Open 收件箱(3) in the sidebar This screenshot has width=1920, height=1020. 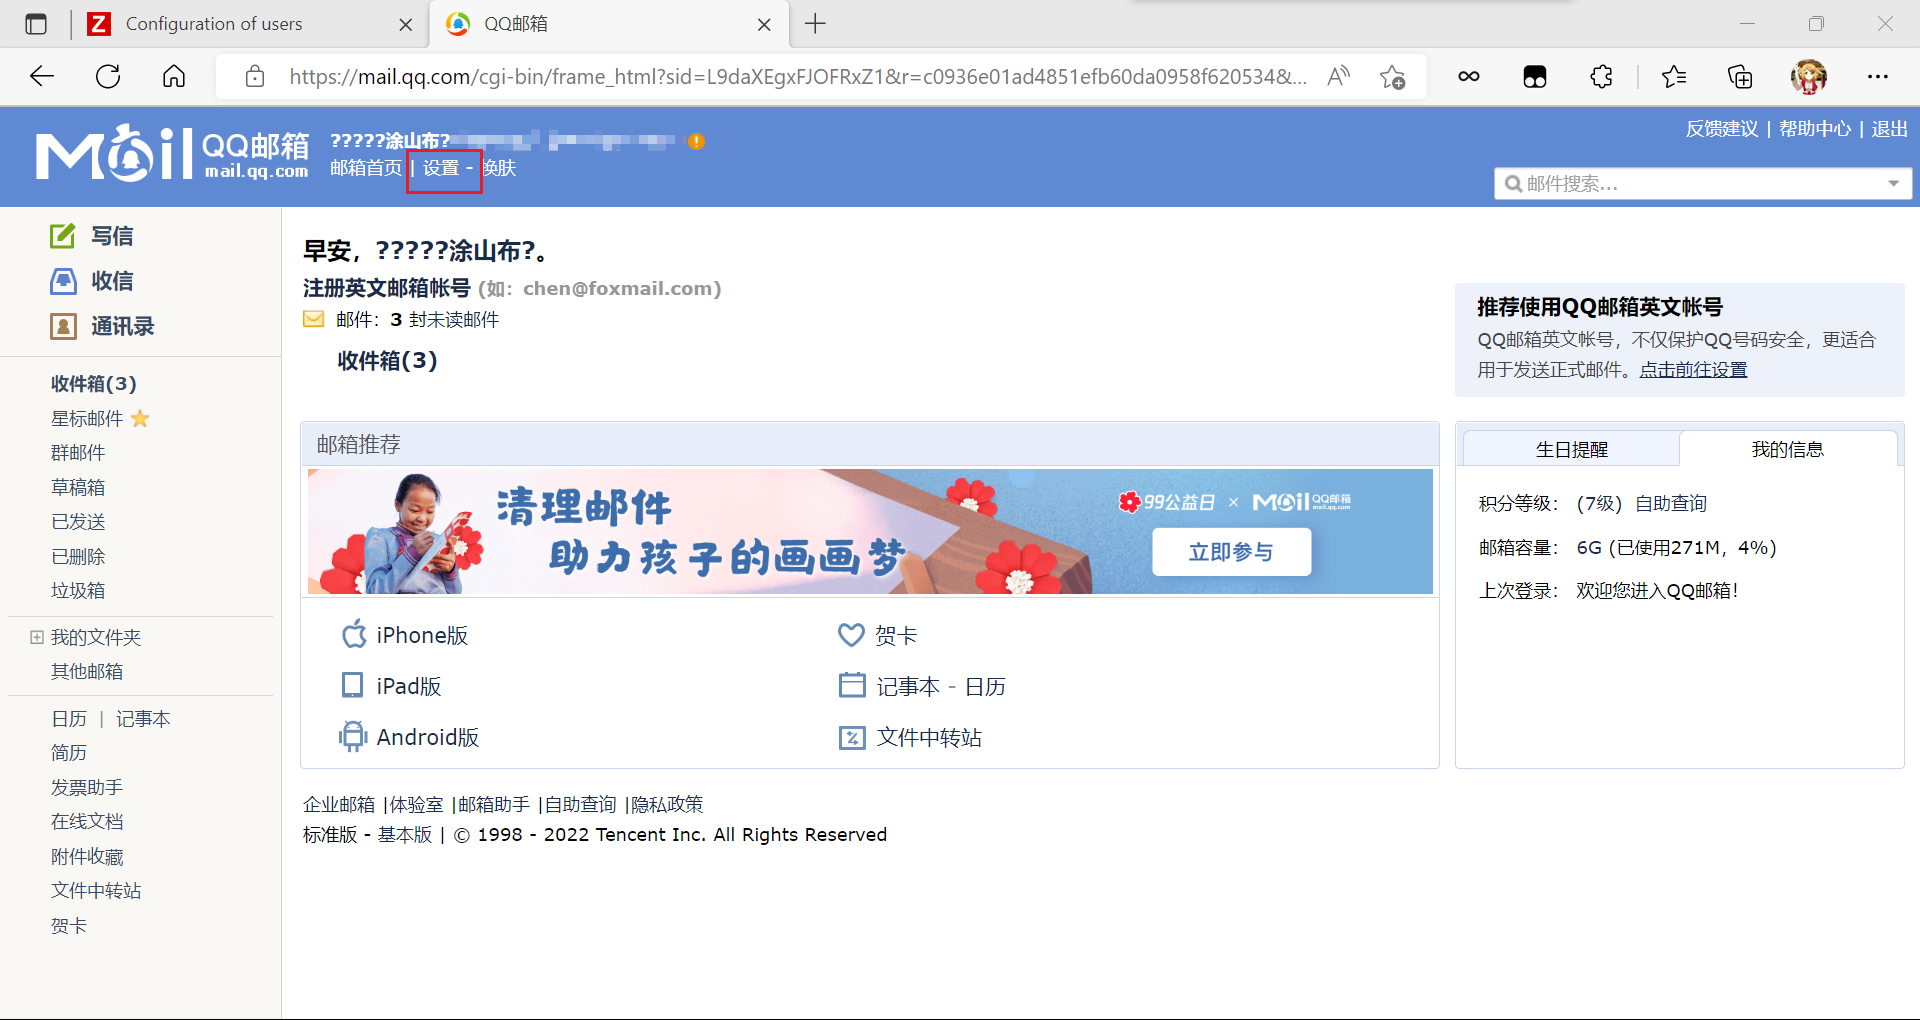coord(93,384)
